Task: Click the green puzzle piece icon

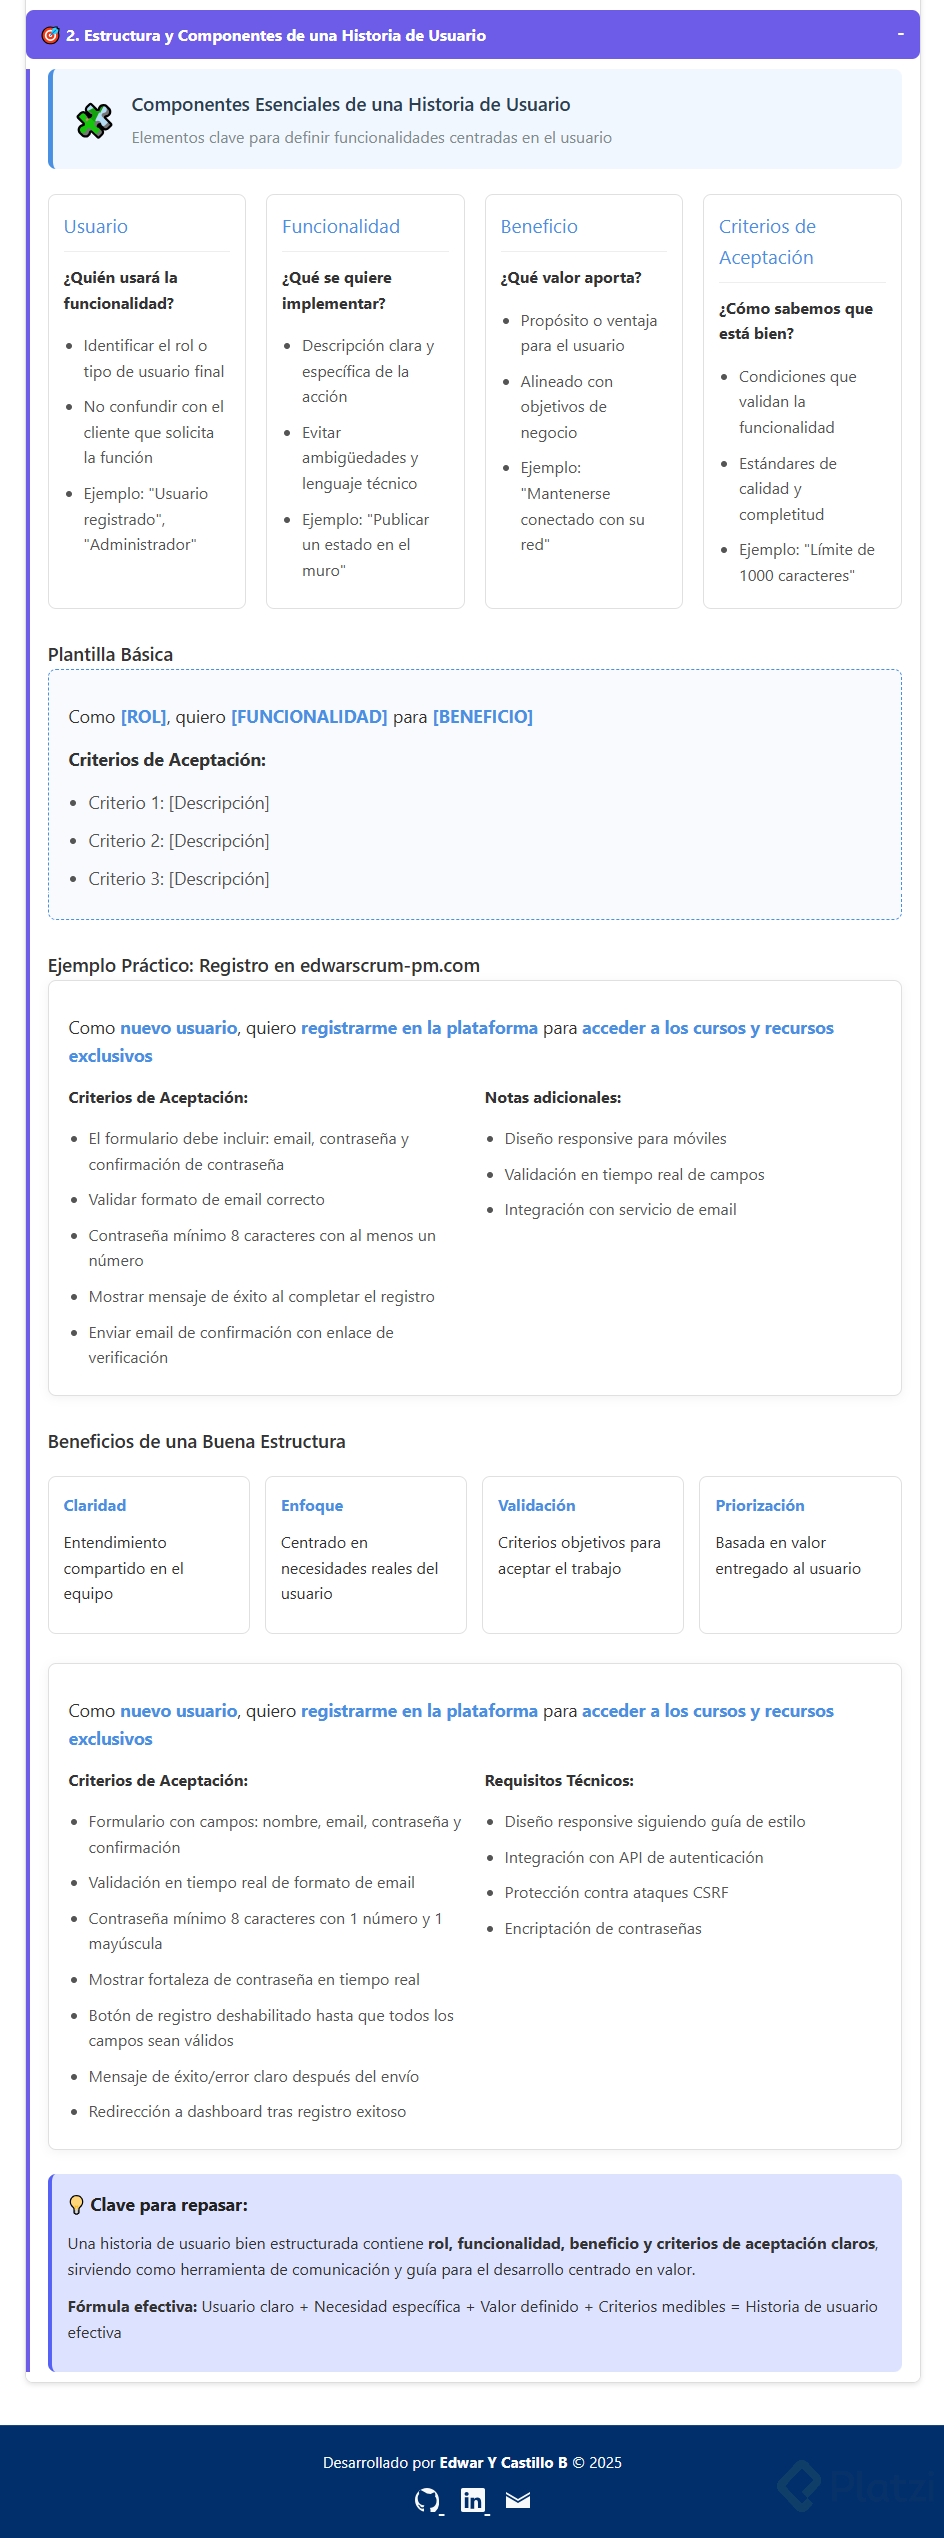Action: (x=95, y=120)
